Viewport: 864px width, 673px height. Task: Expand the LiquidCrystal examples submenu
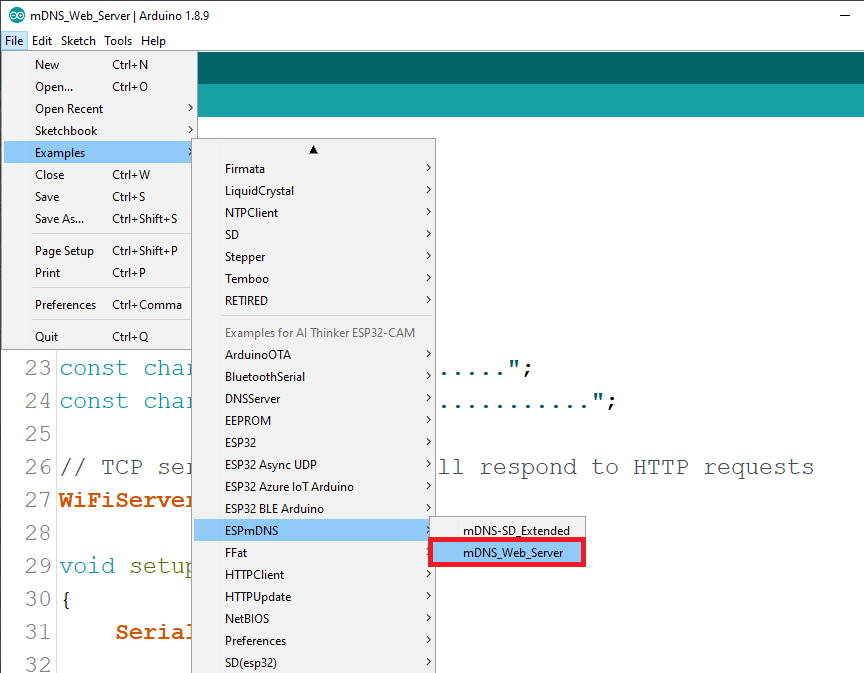pos(314,191)
